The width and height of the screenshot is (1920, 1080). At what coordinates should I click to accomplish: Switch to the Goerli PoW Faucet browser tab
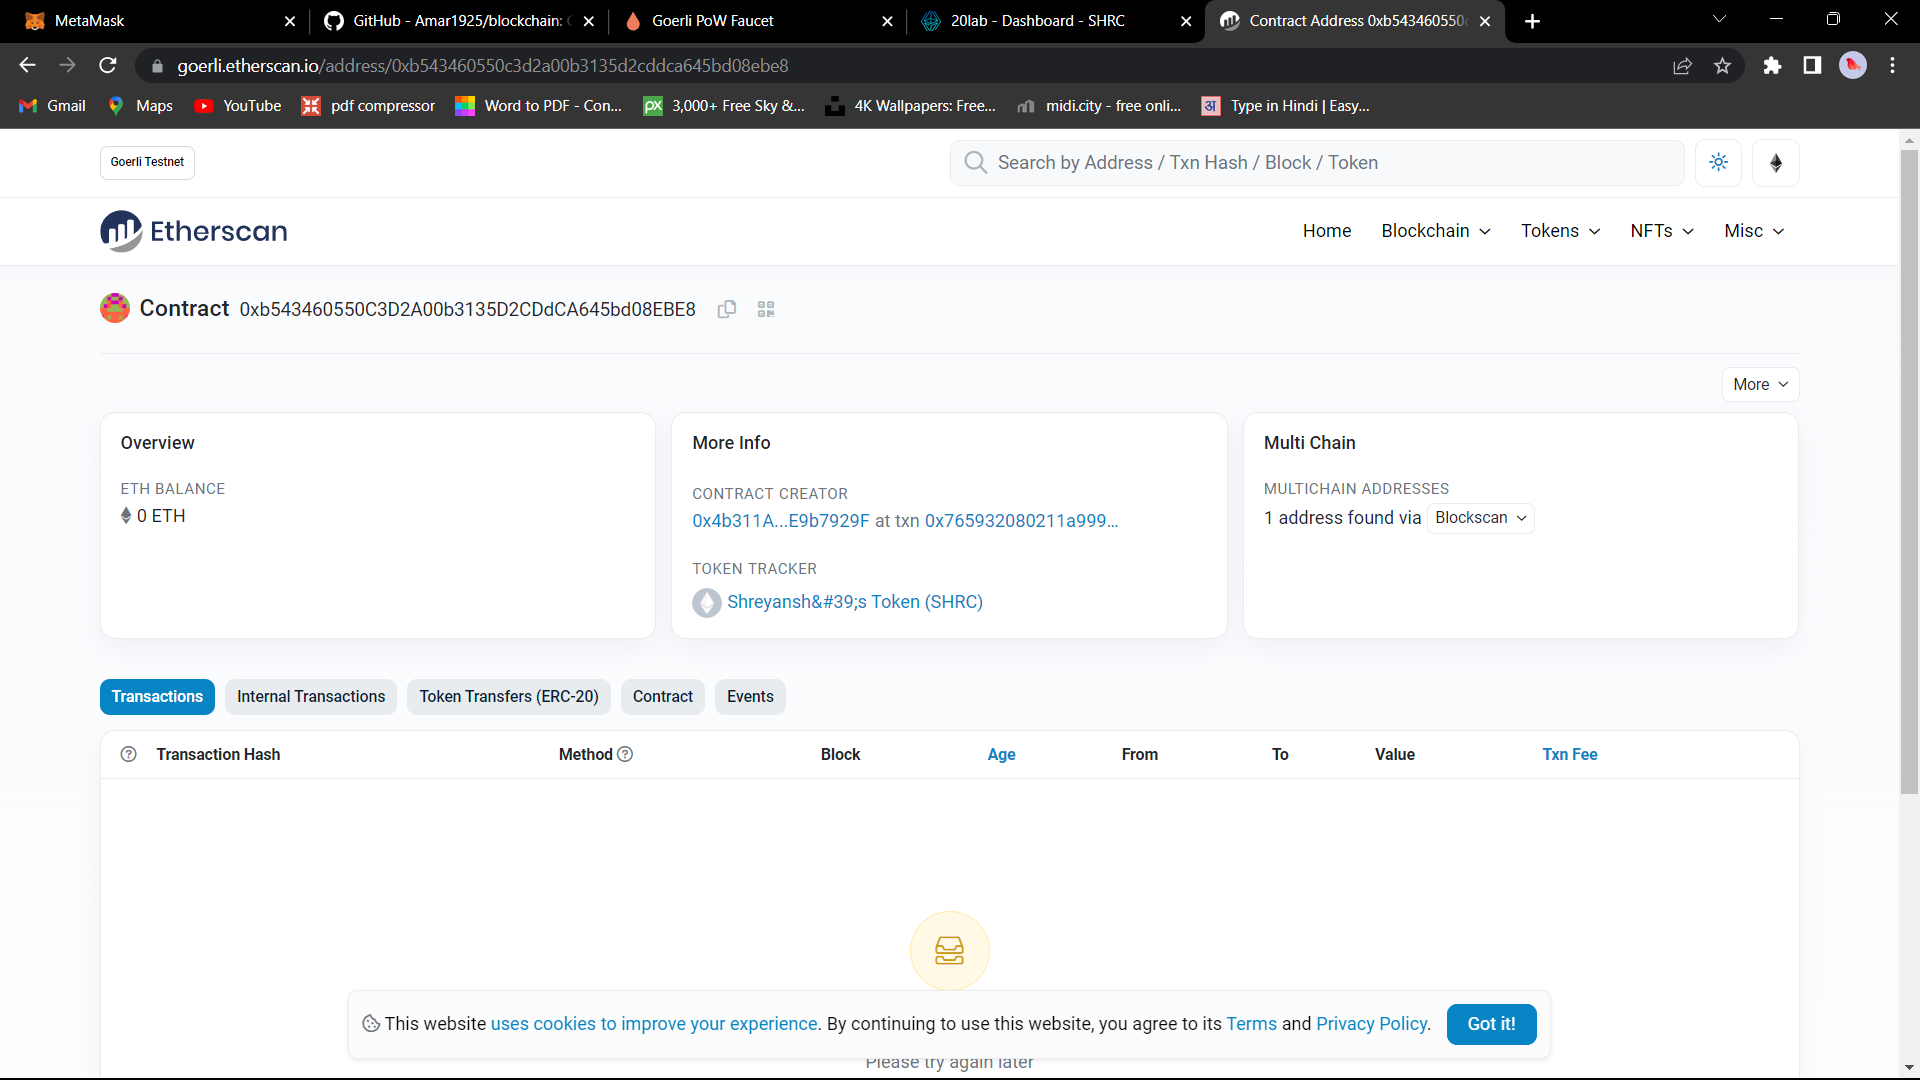(x=712, y=20)
